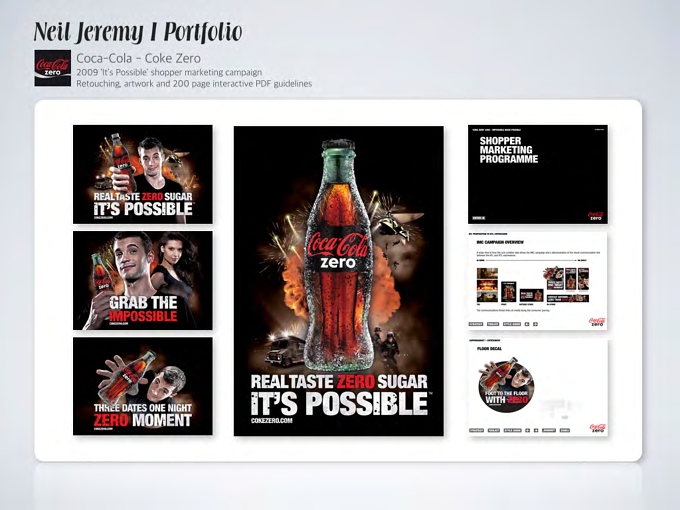Click the 'Retouching, artwork and 200 page' description line
Screen dimensions: 680x510
pos(194,83)
